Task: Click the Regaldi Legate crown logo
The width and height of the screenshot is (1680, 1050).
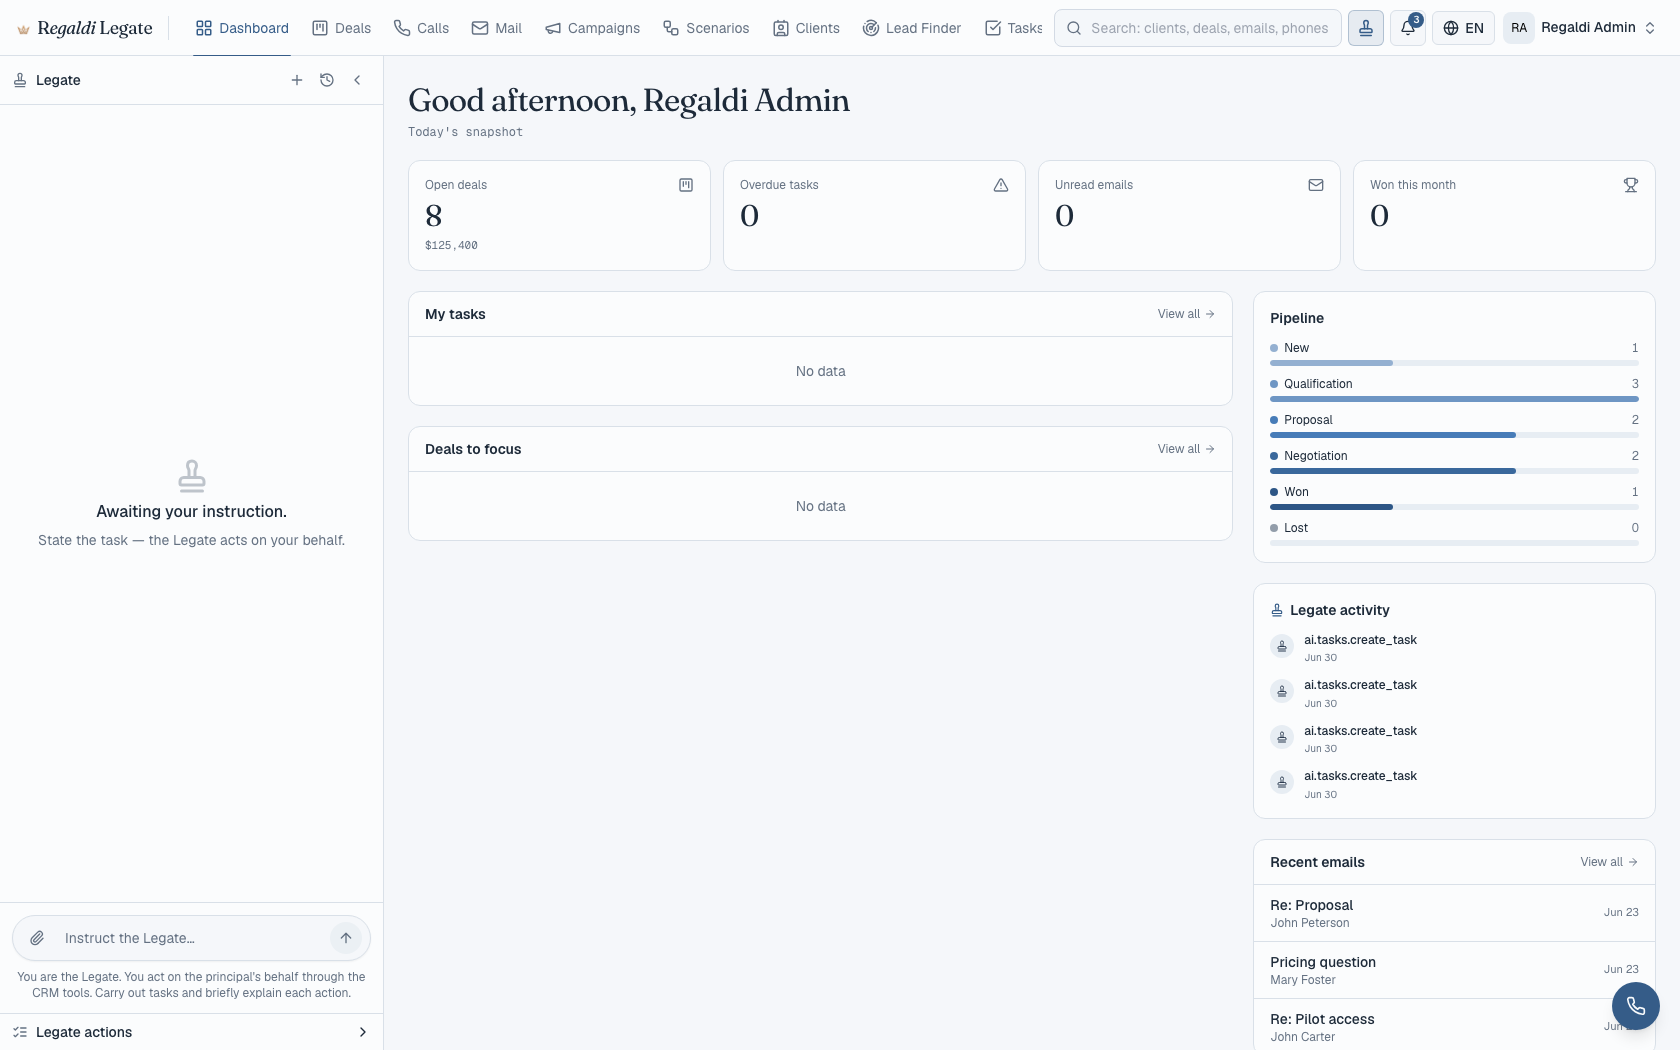Action: point(24,29)
